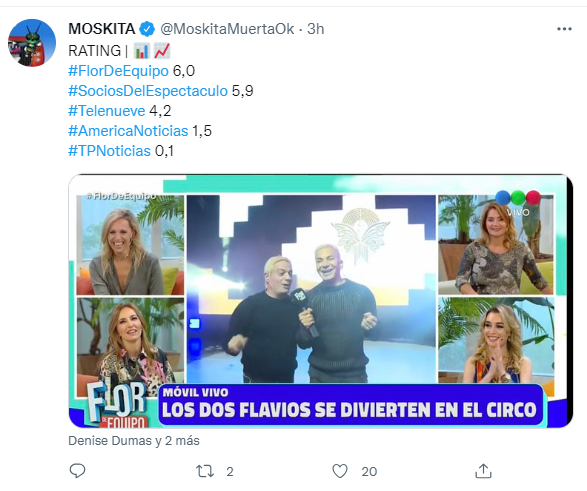Screen dimensions: 587x491
Task: Open the #Telenueve hashtag link
Action: (x=107, y=111)
